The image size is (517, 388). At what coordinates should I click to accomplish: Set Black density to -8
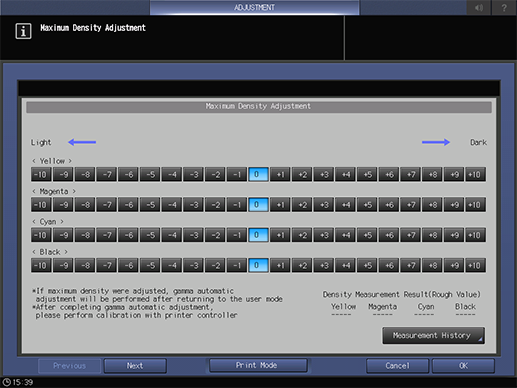[85, 265]
